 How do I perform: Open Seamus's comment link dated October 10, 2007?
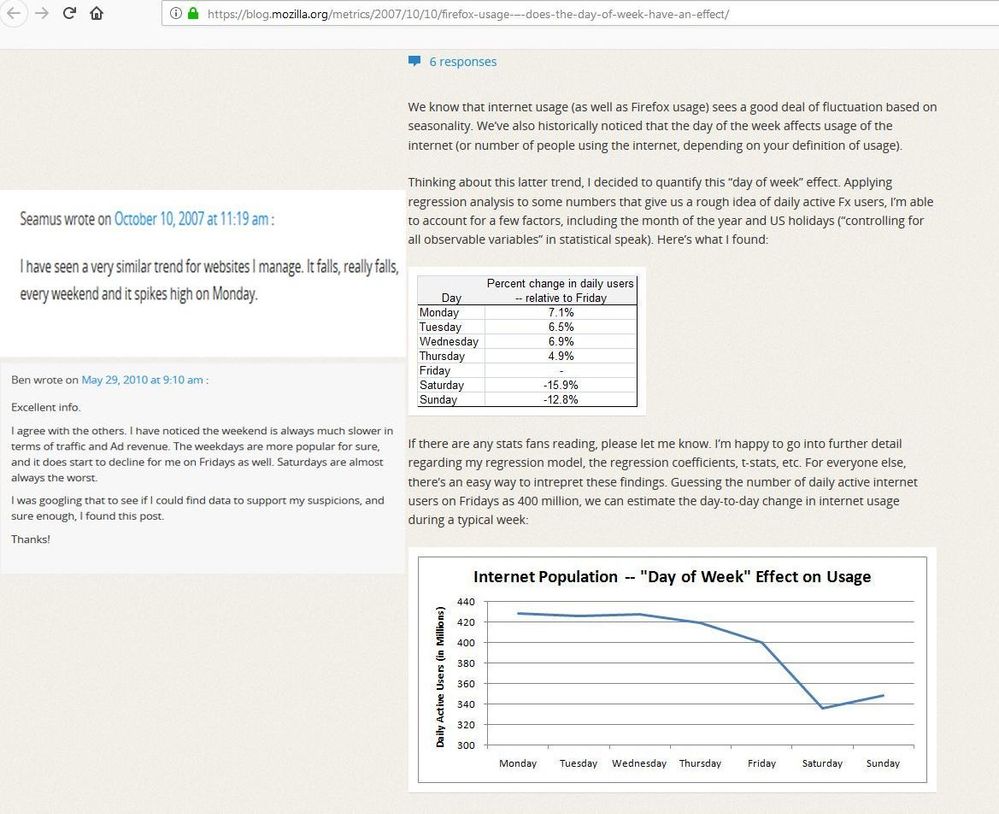click(191, 219)
